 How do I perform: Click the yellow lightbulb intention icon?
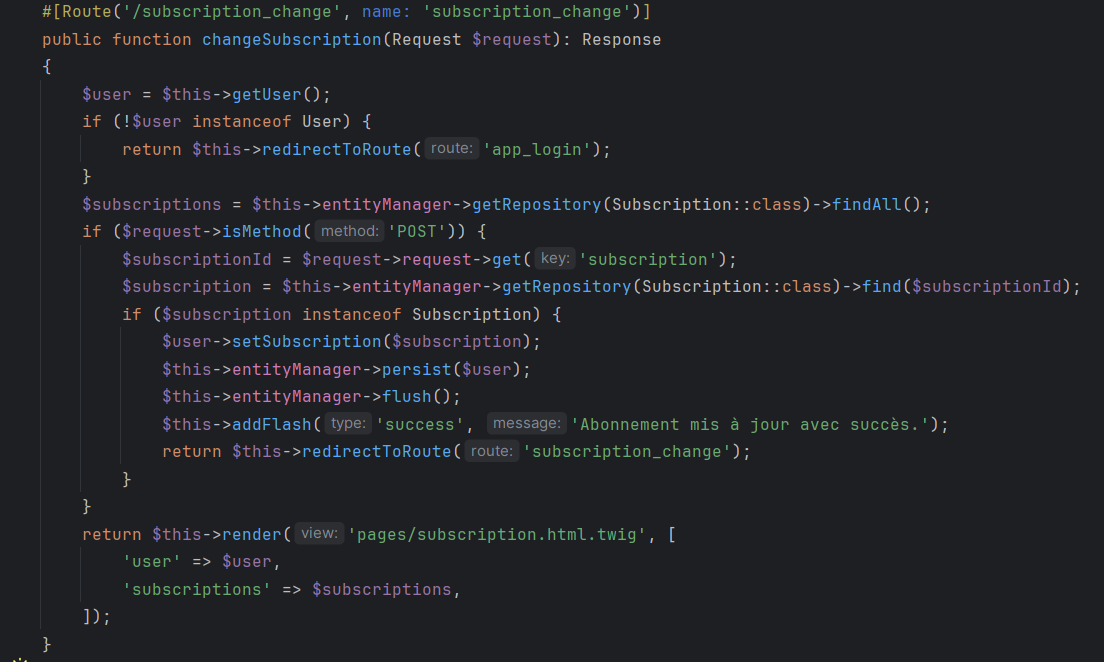(18, 659)
